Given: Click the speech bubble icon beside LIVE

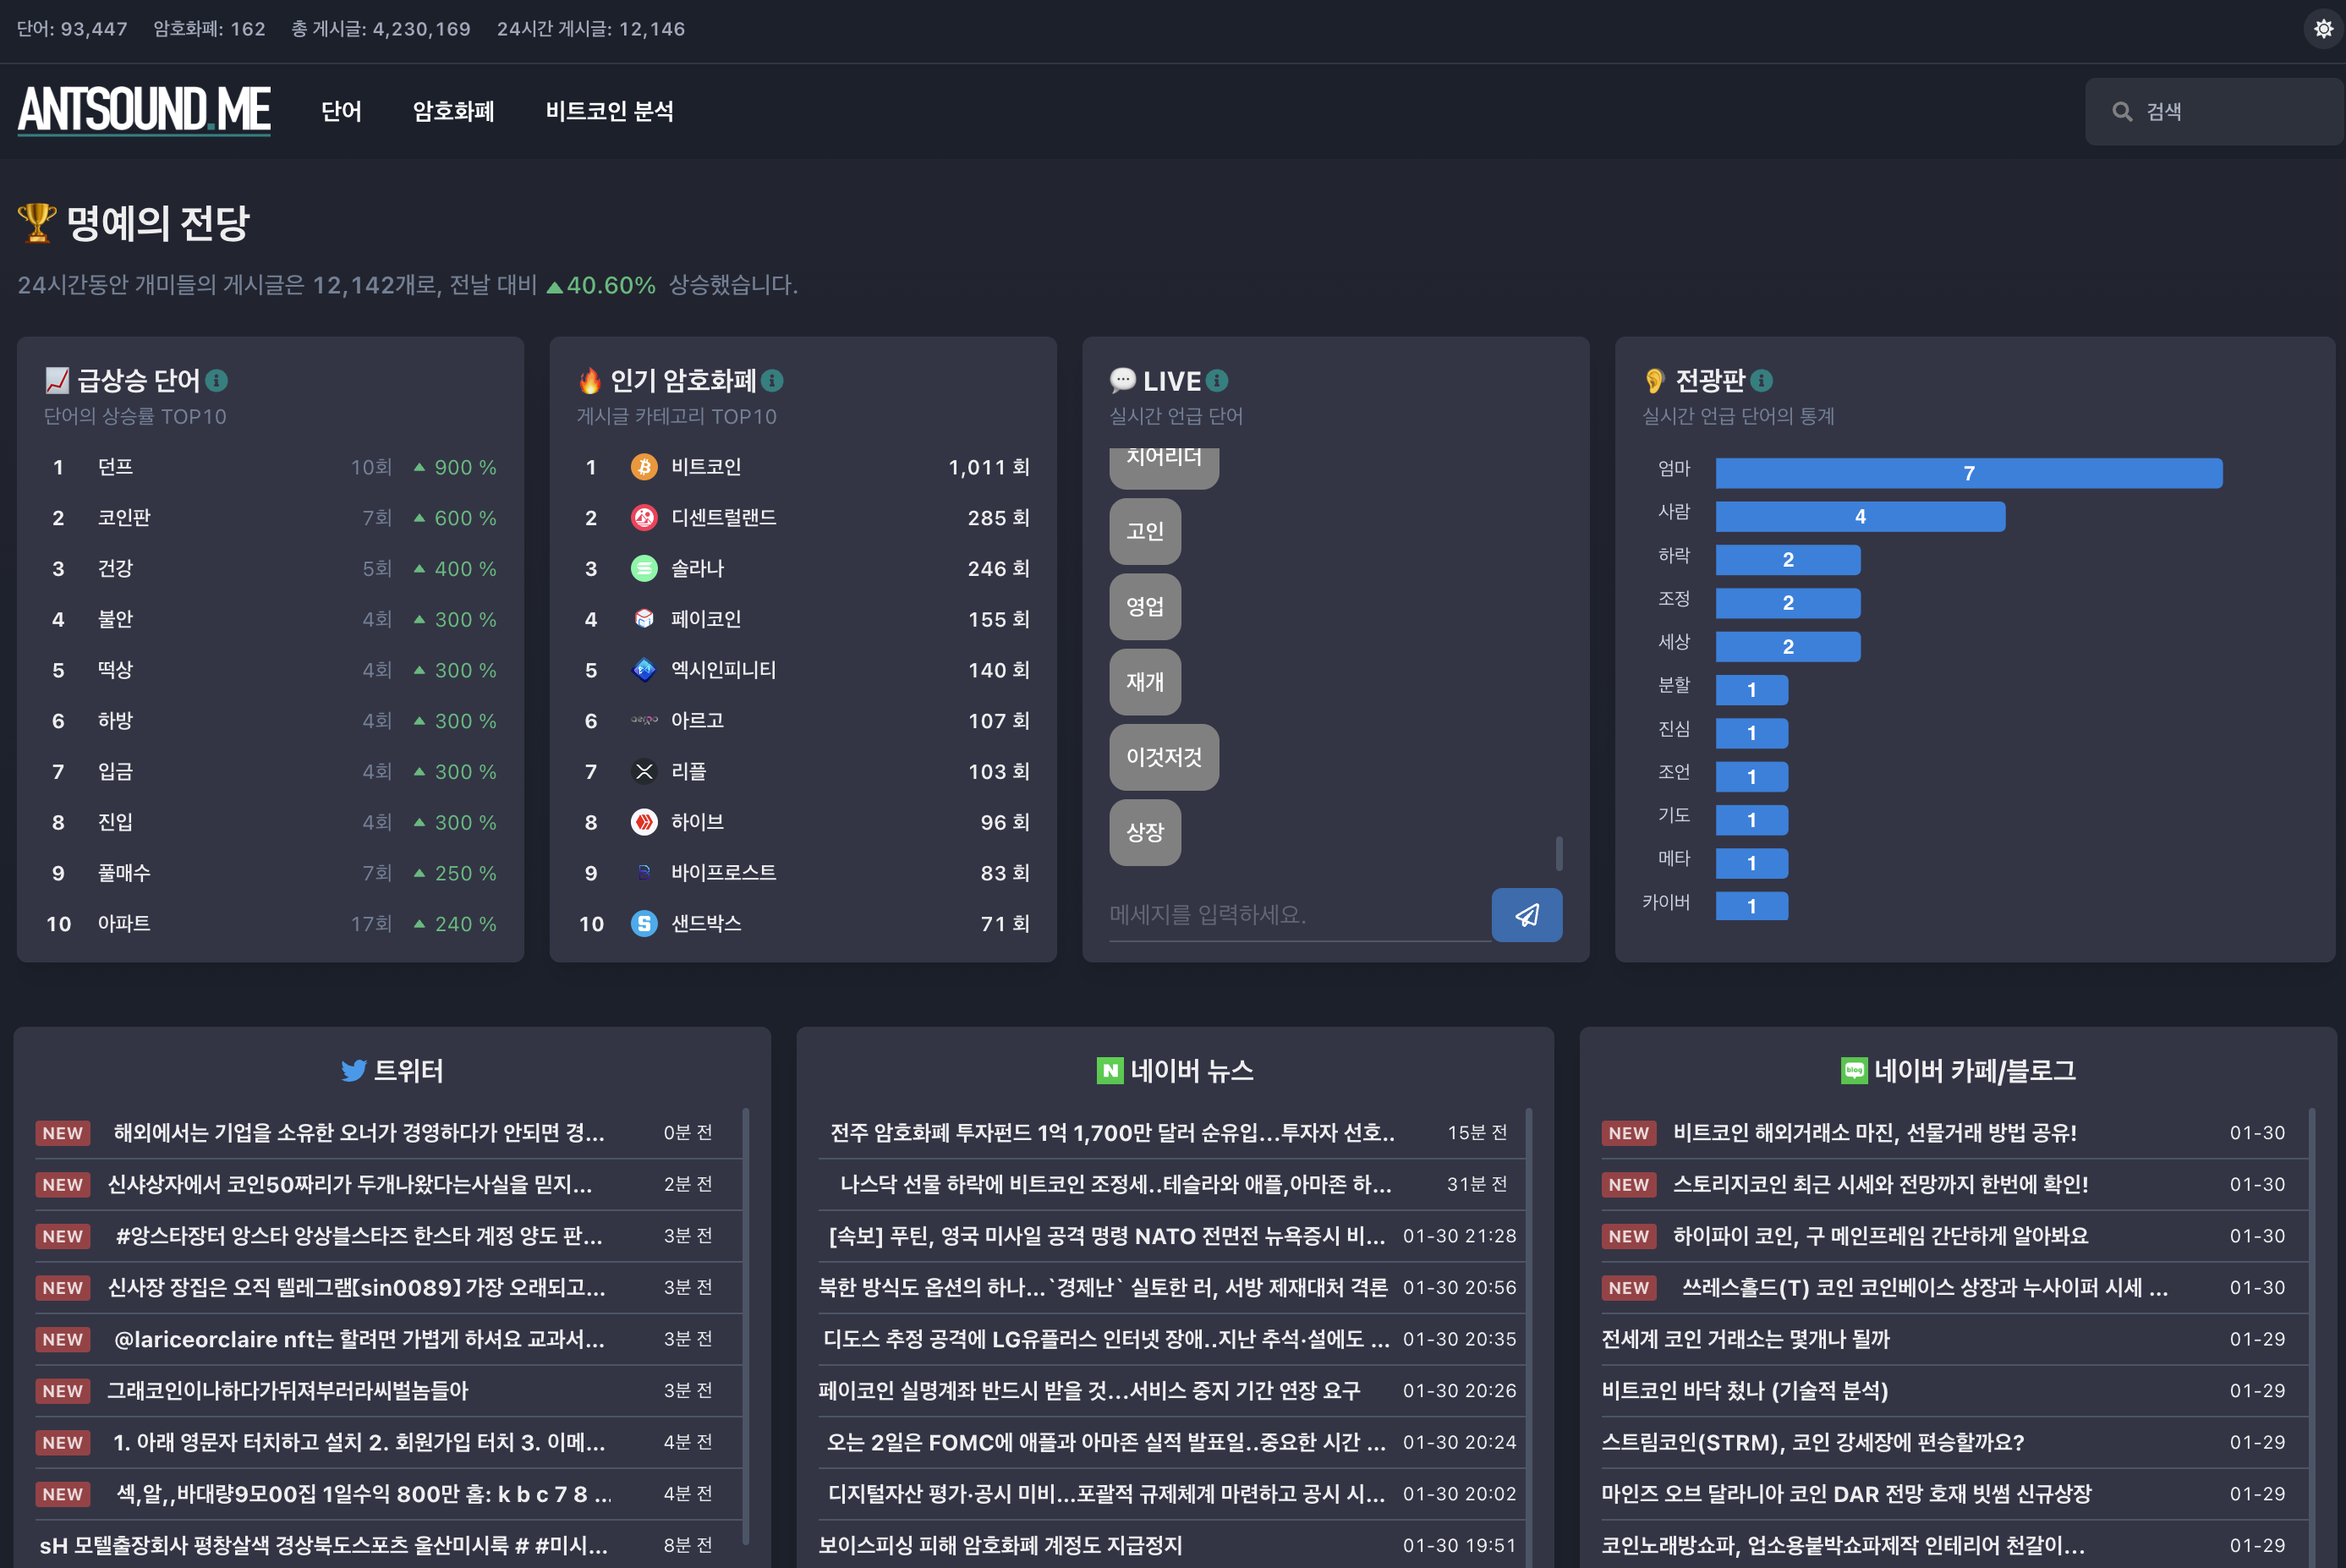Looking at the screenshot, I should pos(1122,380).
